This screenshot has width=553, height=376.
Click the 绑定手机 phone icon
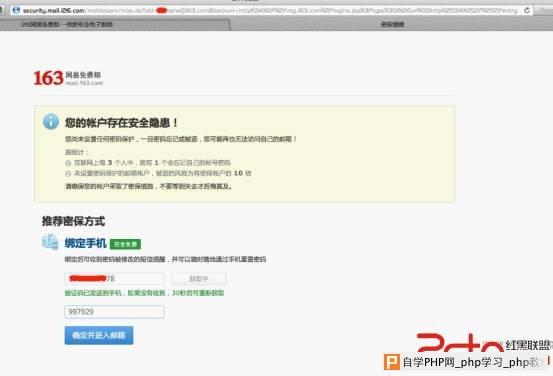pyautogui.click(x=50, y=242)
